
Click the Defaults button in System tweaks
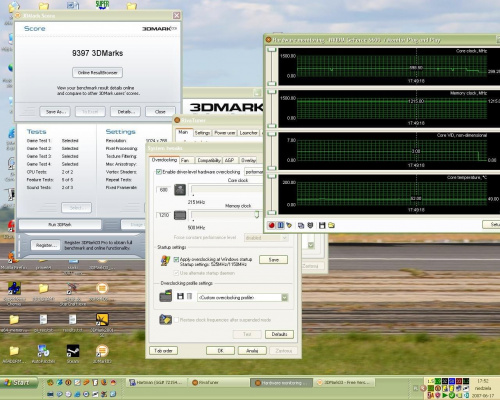(279, 334)
